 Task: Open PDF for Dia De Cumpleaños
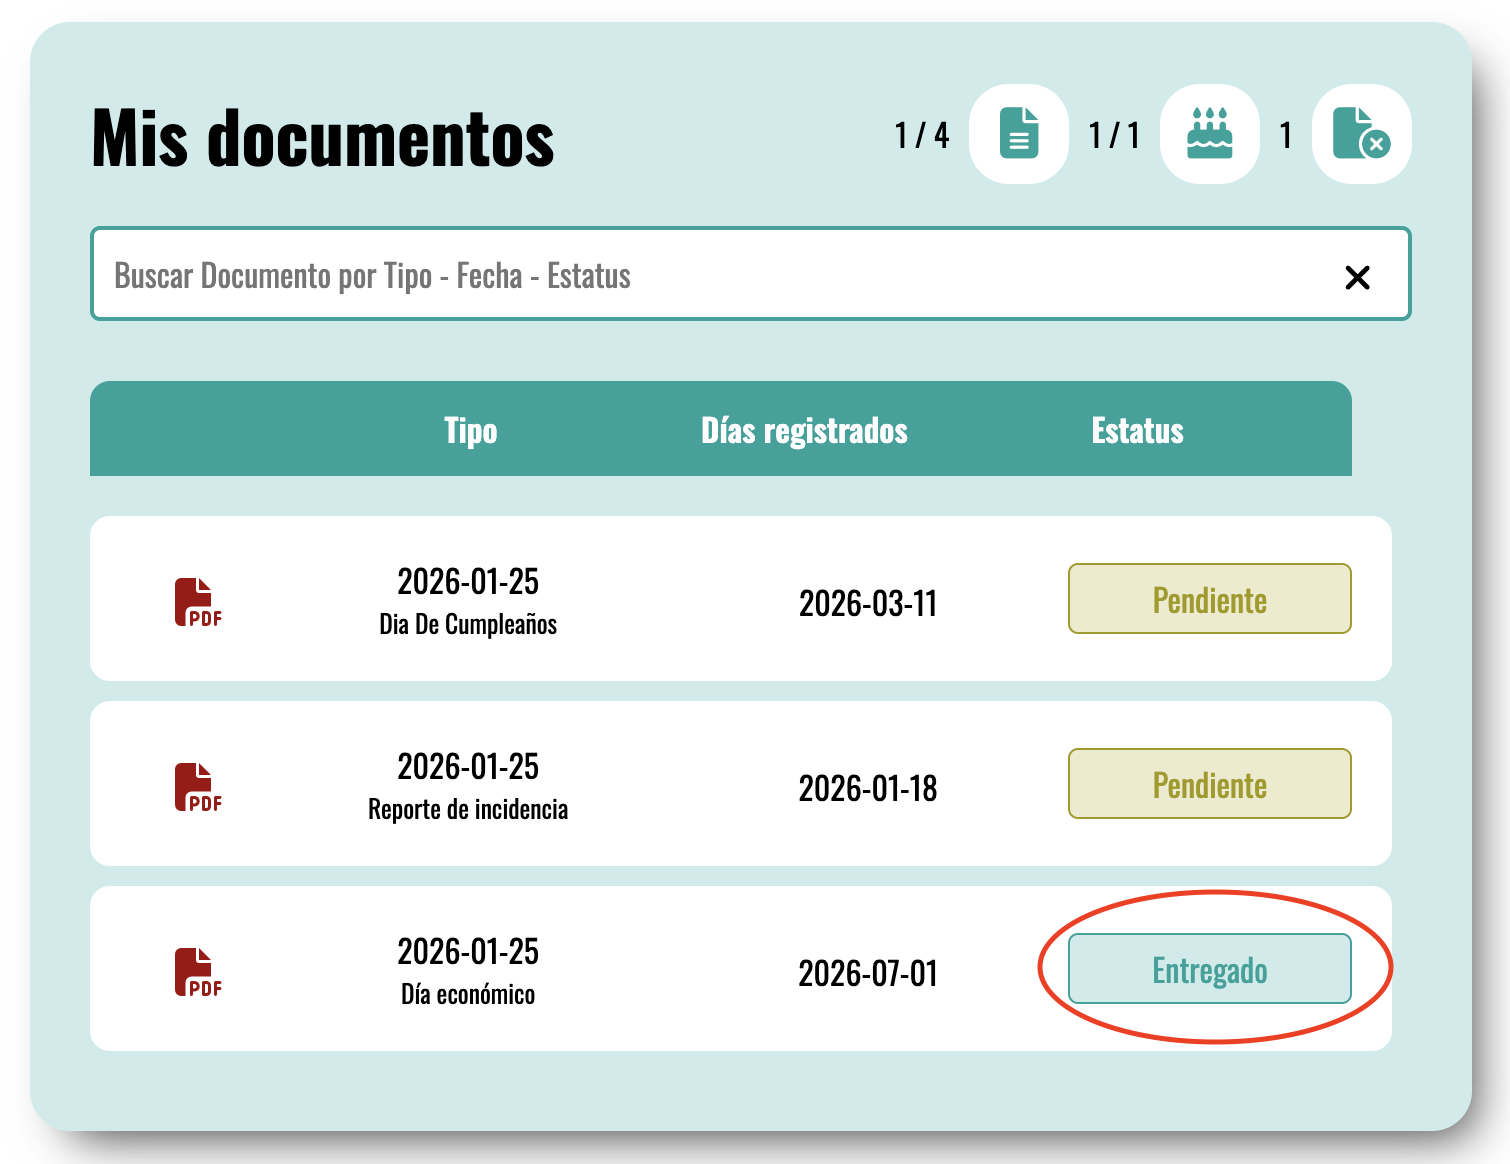click(198, 602)
